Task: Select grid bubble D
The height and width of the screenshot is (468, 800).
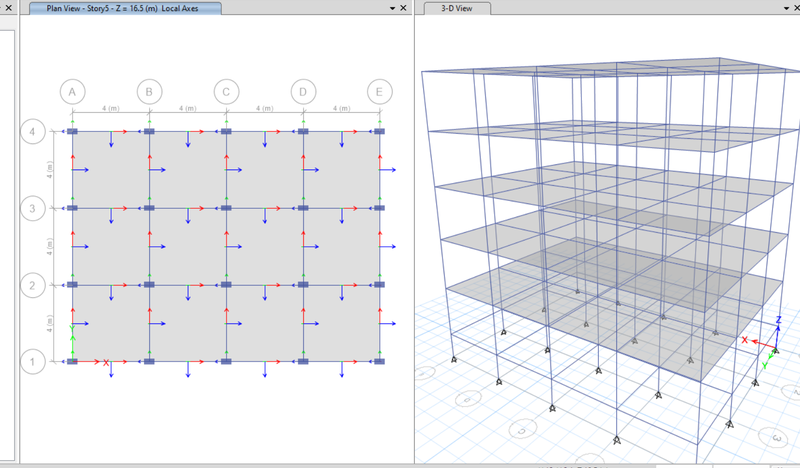Action: (x=303, y=92)
